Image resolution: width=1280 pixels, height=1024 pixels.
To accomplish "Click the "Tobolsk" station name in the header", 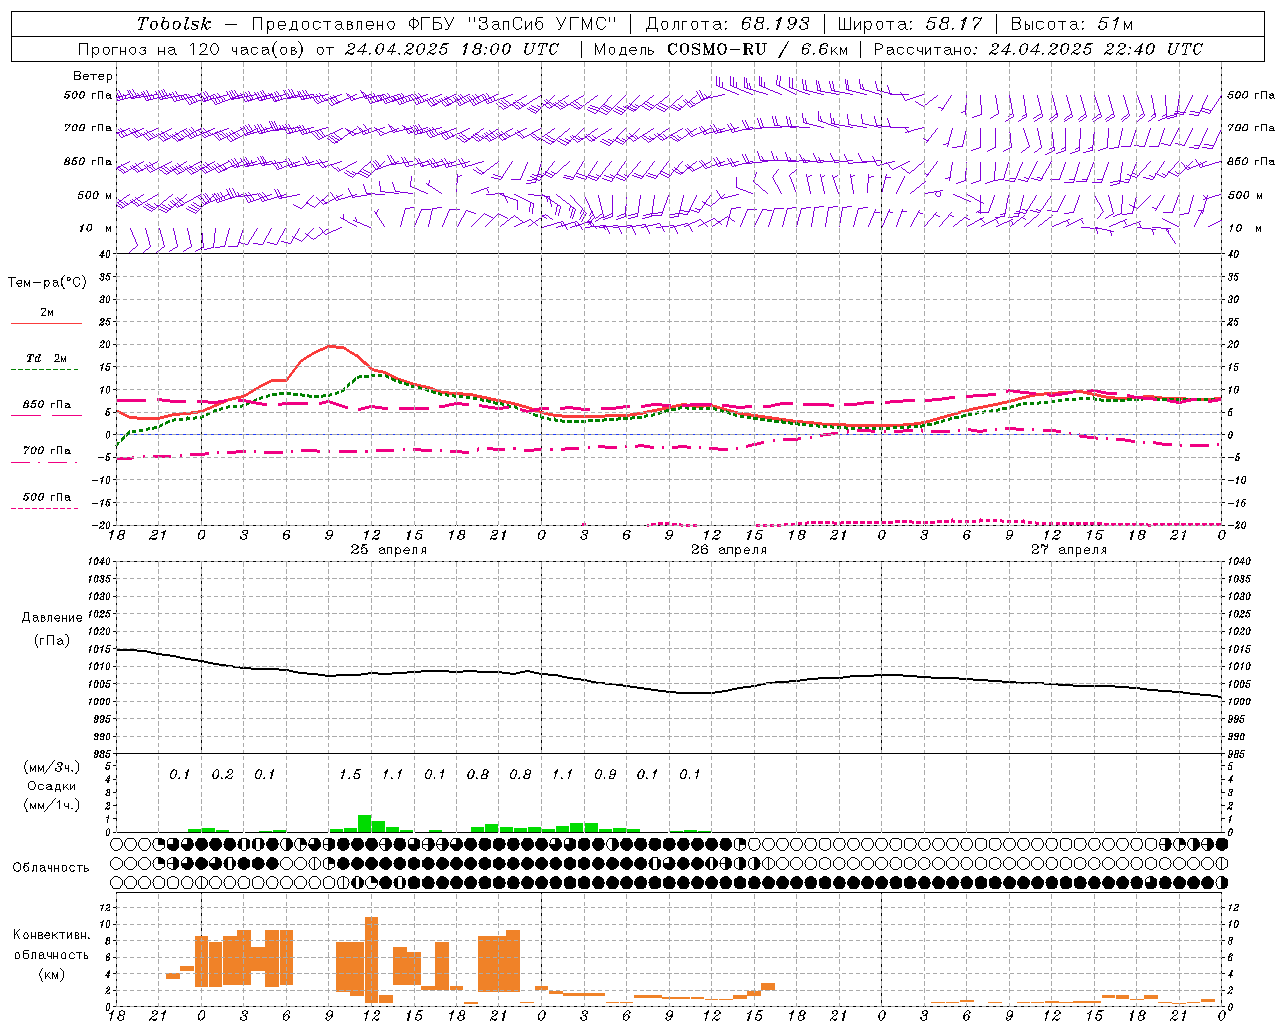I will coord(174,24).
